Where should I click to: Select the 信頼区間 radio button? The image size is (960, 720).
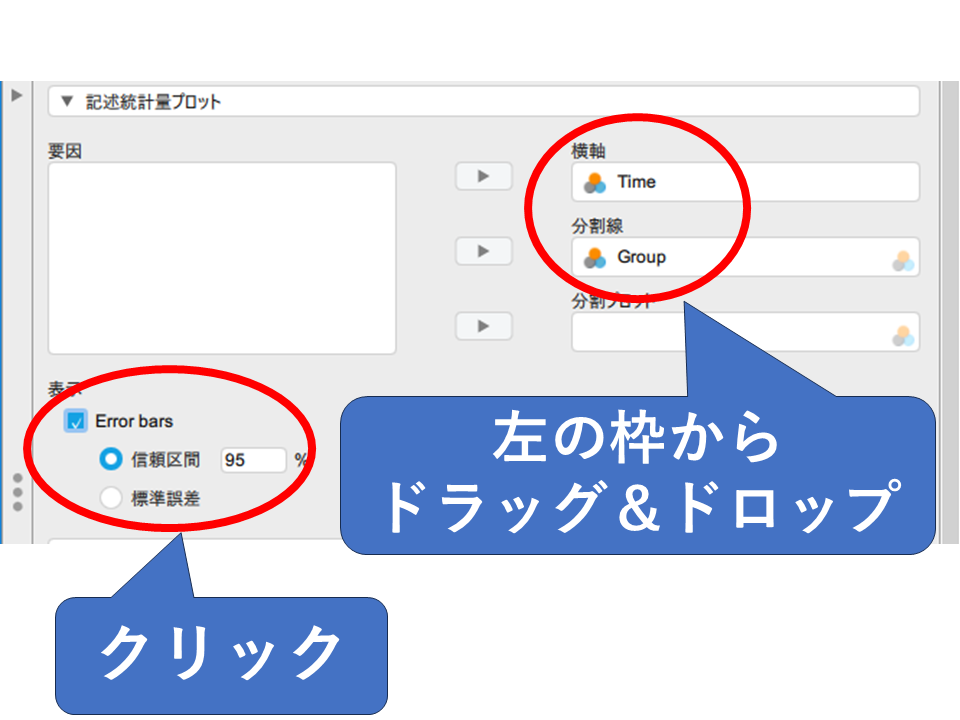click(111, 459)
